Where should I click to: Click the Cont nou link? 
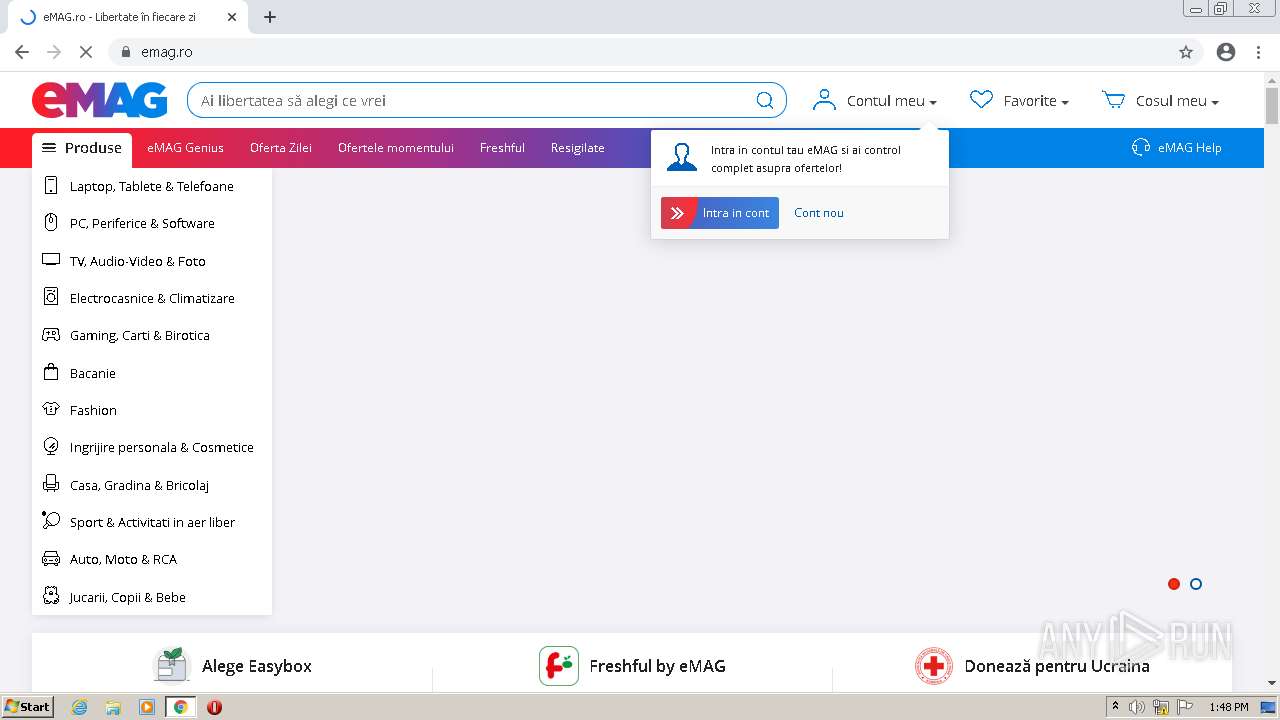(819, 213)
